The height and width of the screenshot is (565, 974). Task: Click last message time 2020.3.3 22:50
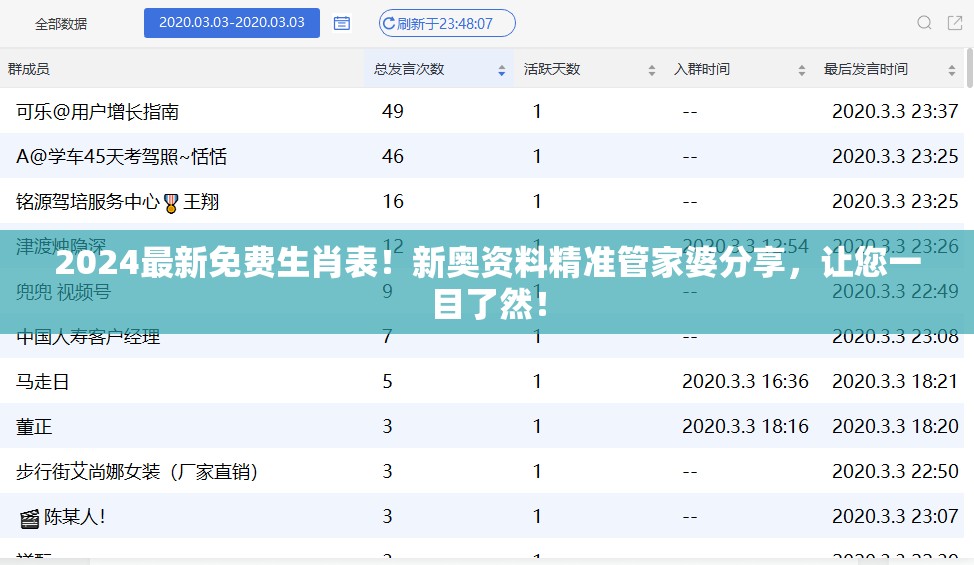click(x=895, y=471)
